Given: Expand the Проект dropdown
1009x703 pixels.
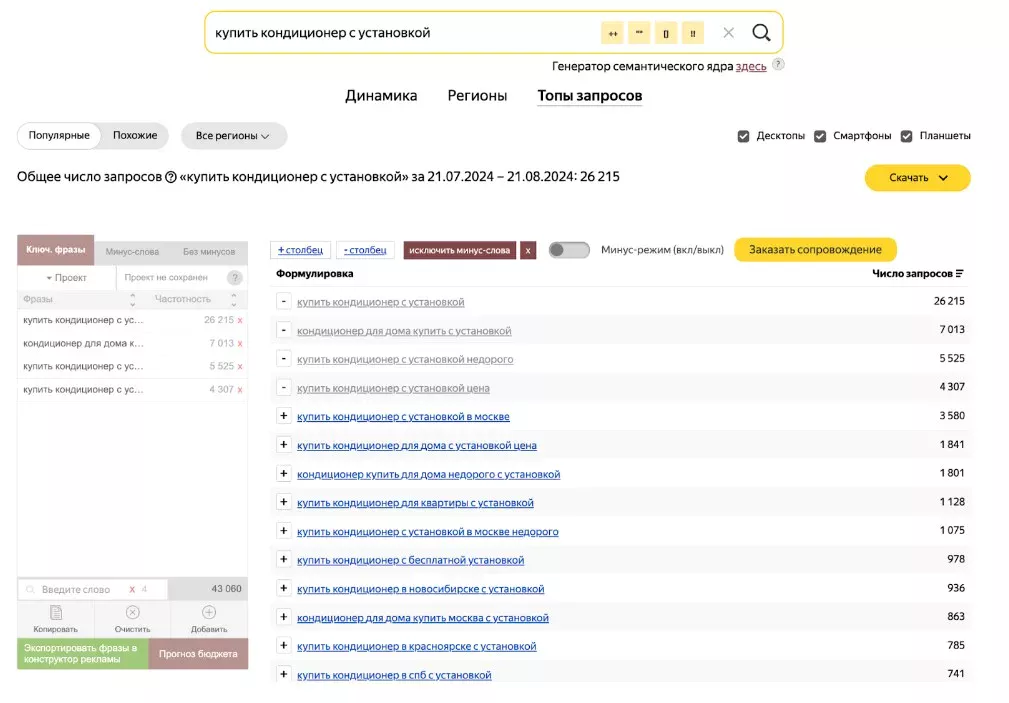Looking at the screenshot, I should [66, 277].
